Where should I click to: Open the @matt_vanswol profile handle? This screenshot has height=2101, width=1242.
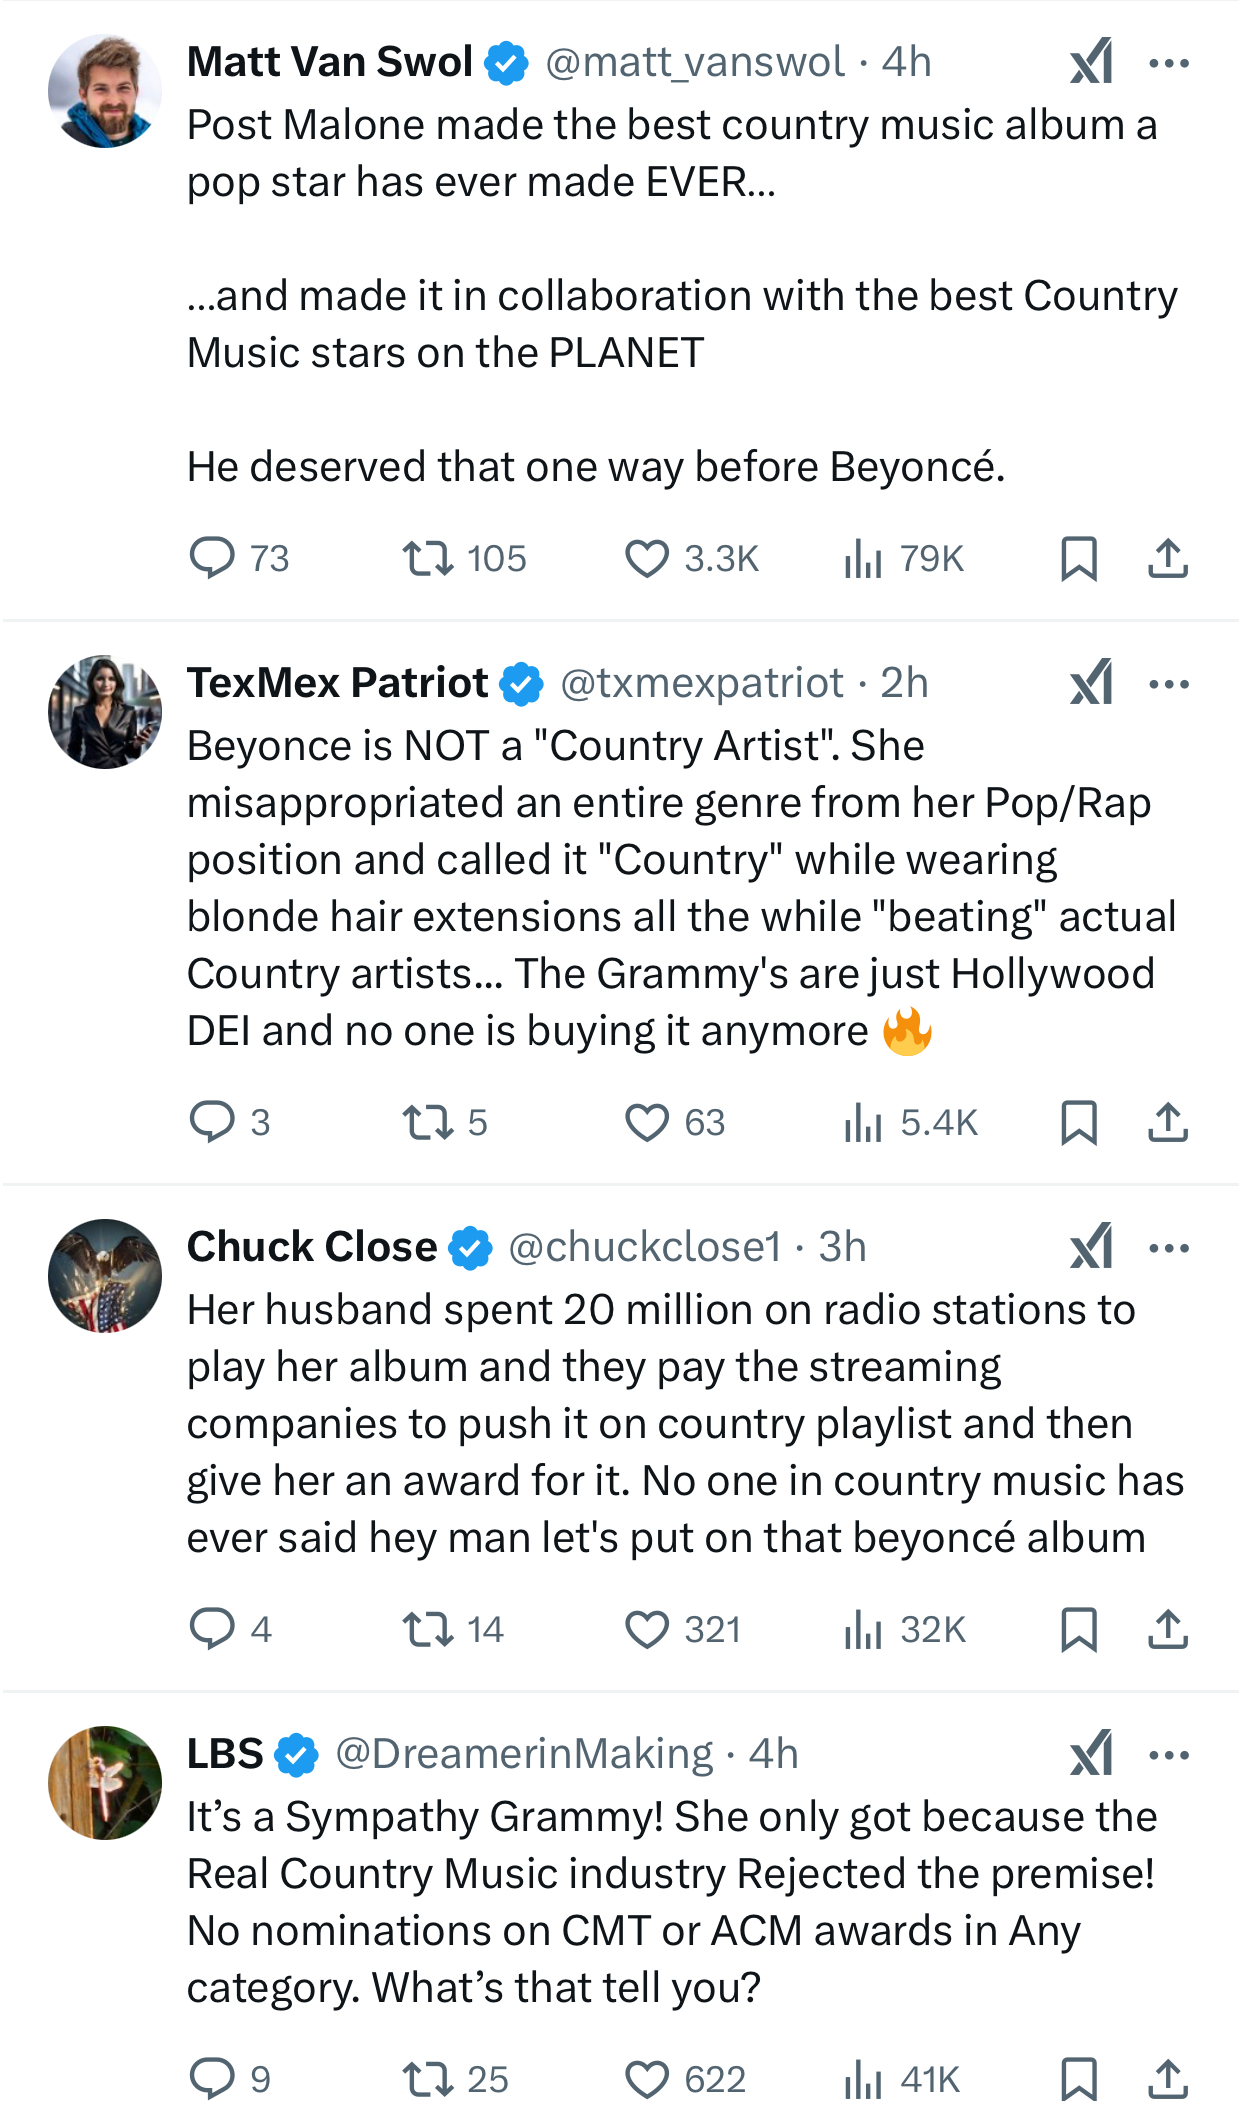pyautogui.click(x=695, y=62)
